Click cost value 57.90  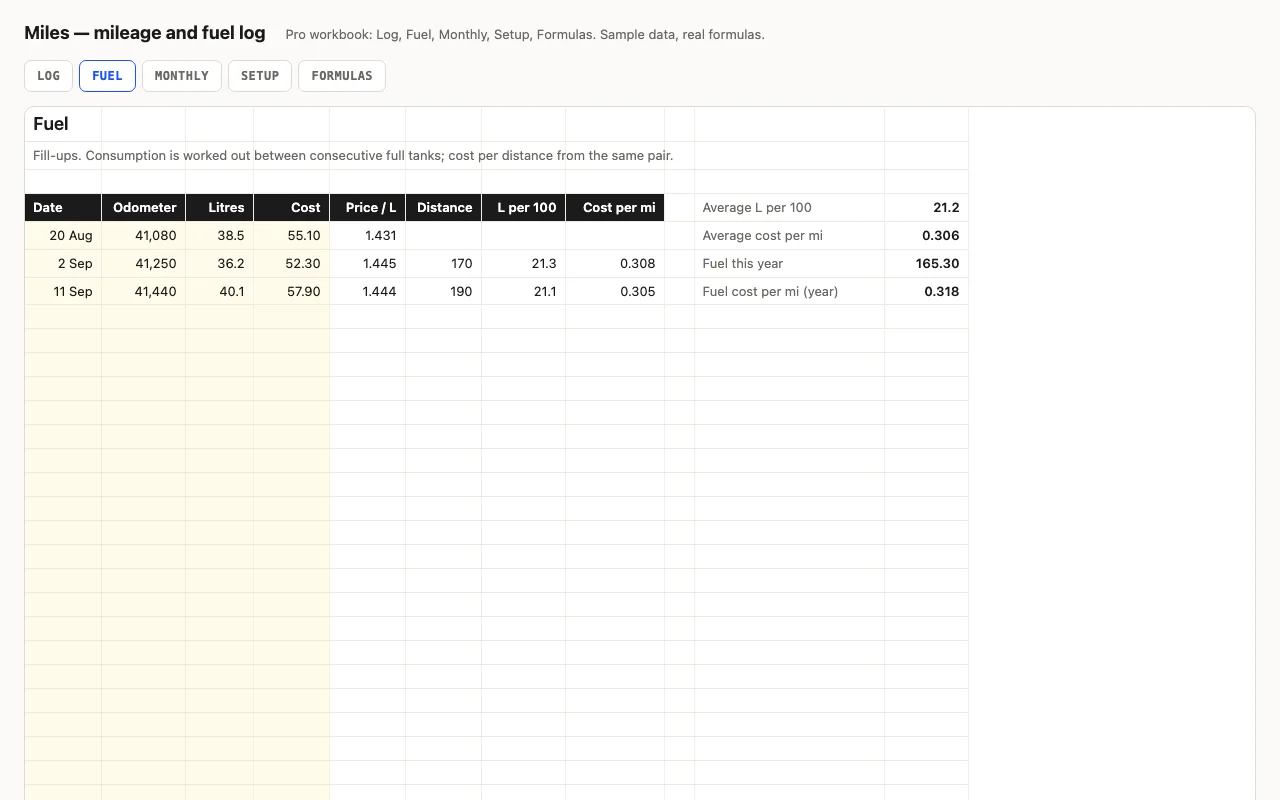tap(292, 292)
